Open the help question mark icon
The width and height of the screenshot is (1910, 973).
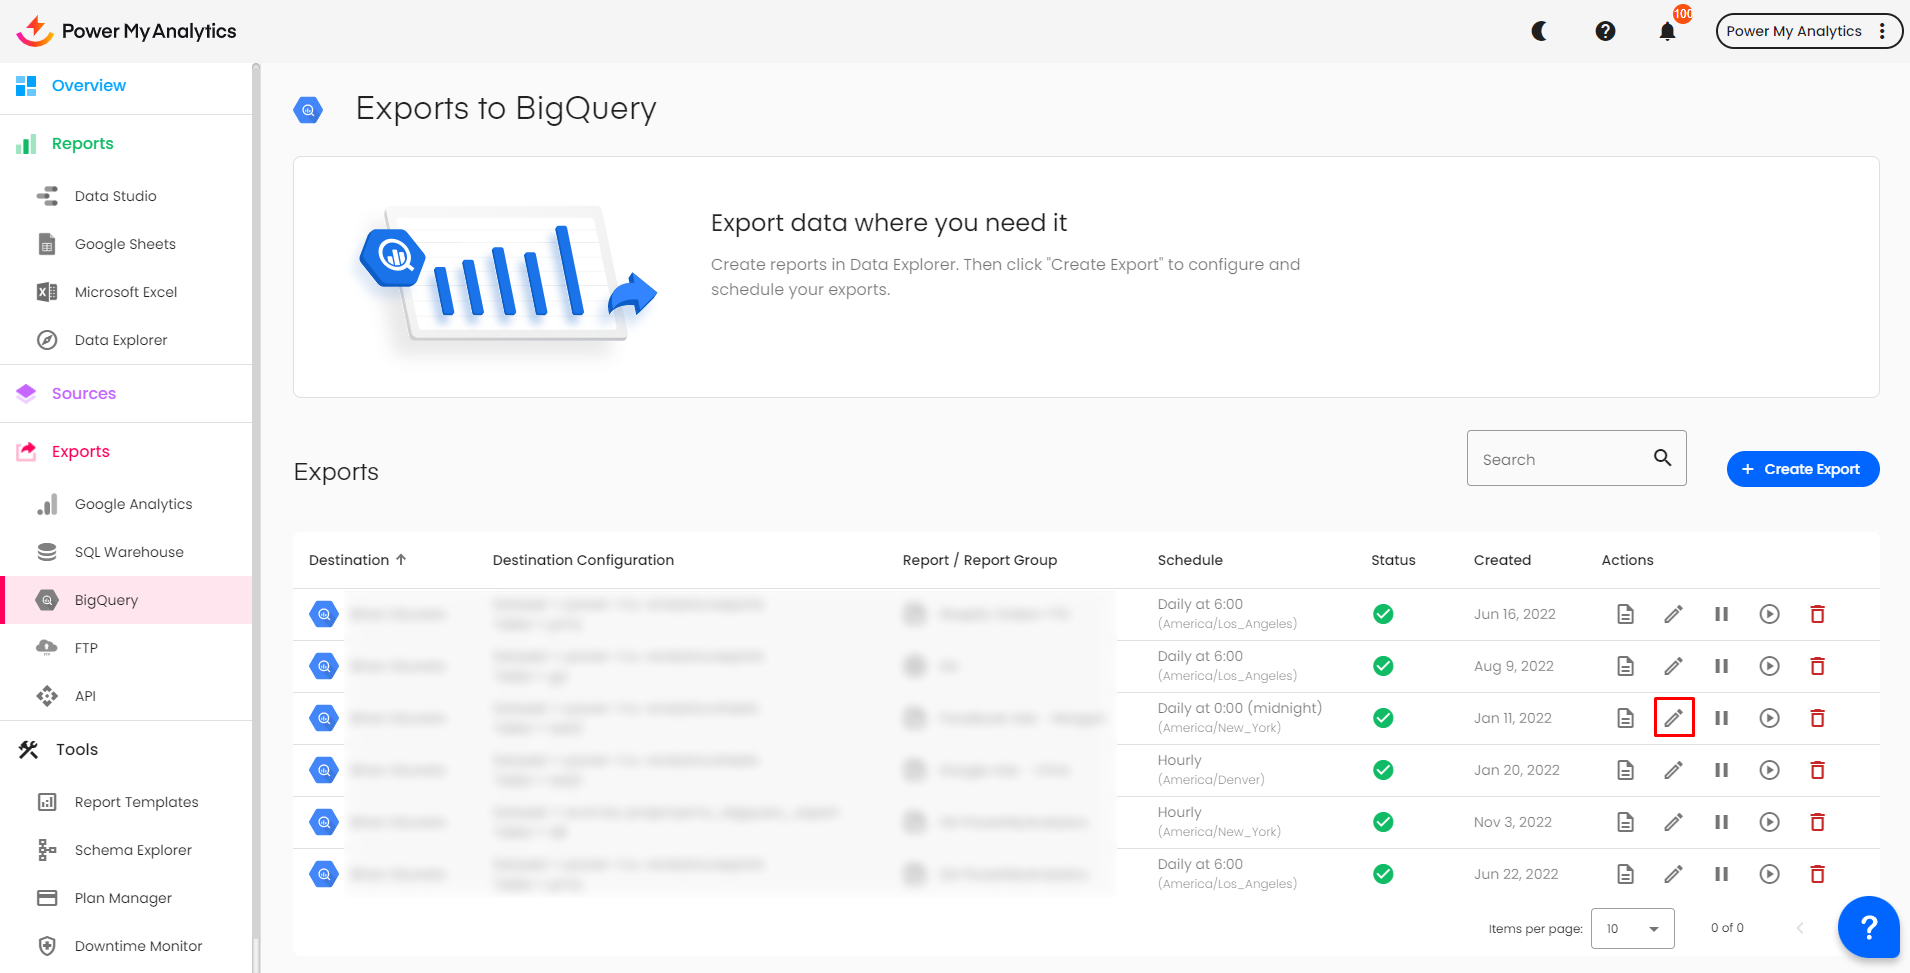pos(1605,31)
